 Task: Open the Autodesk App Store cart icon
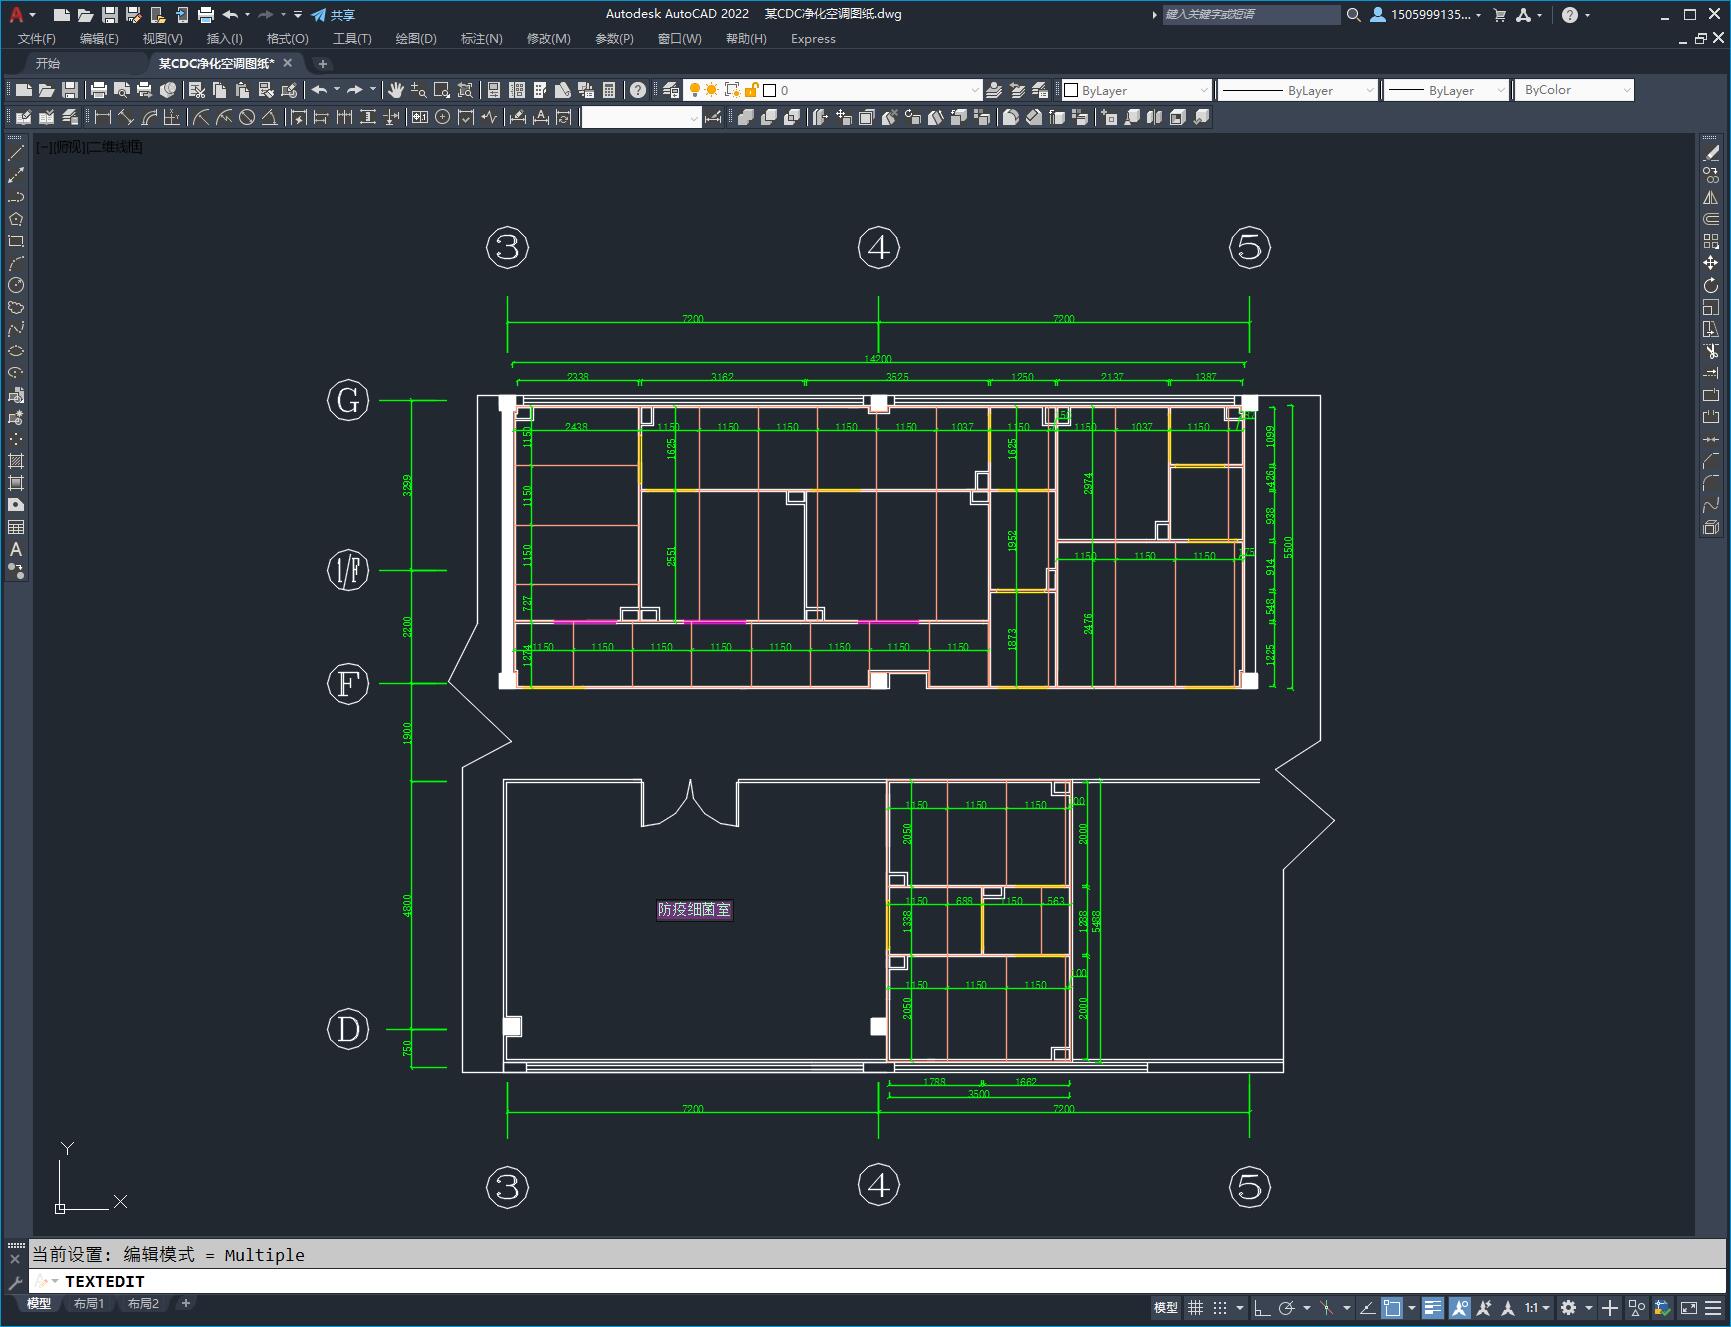1499,14
